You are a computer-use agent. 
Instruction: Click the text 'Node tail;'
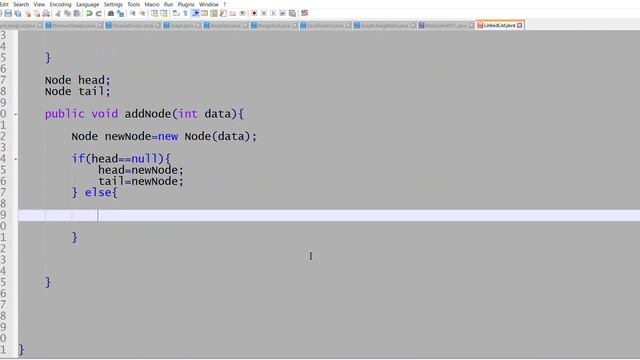tap(78, 91)
